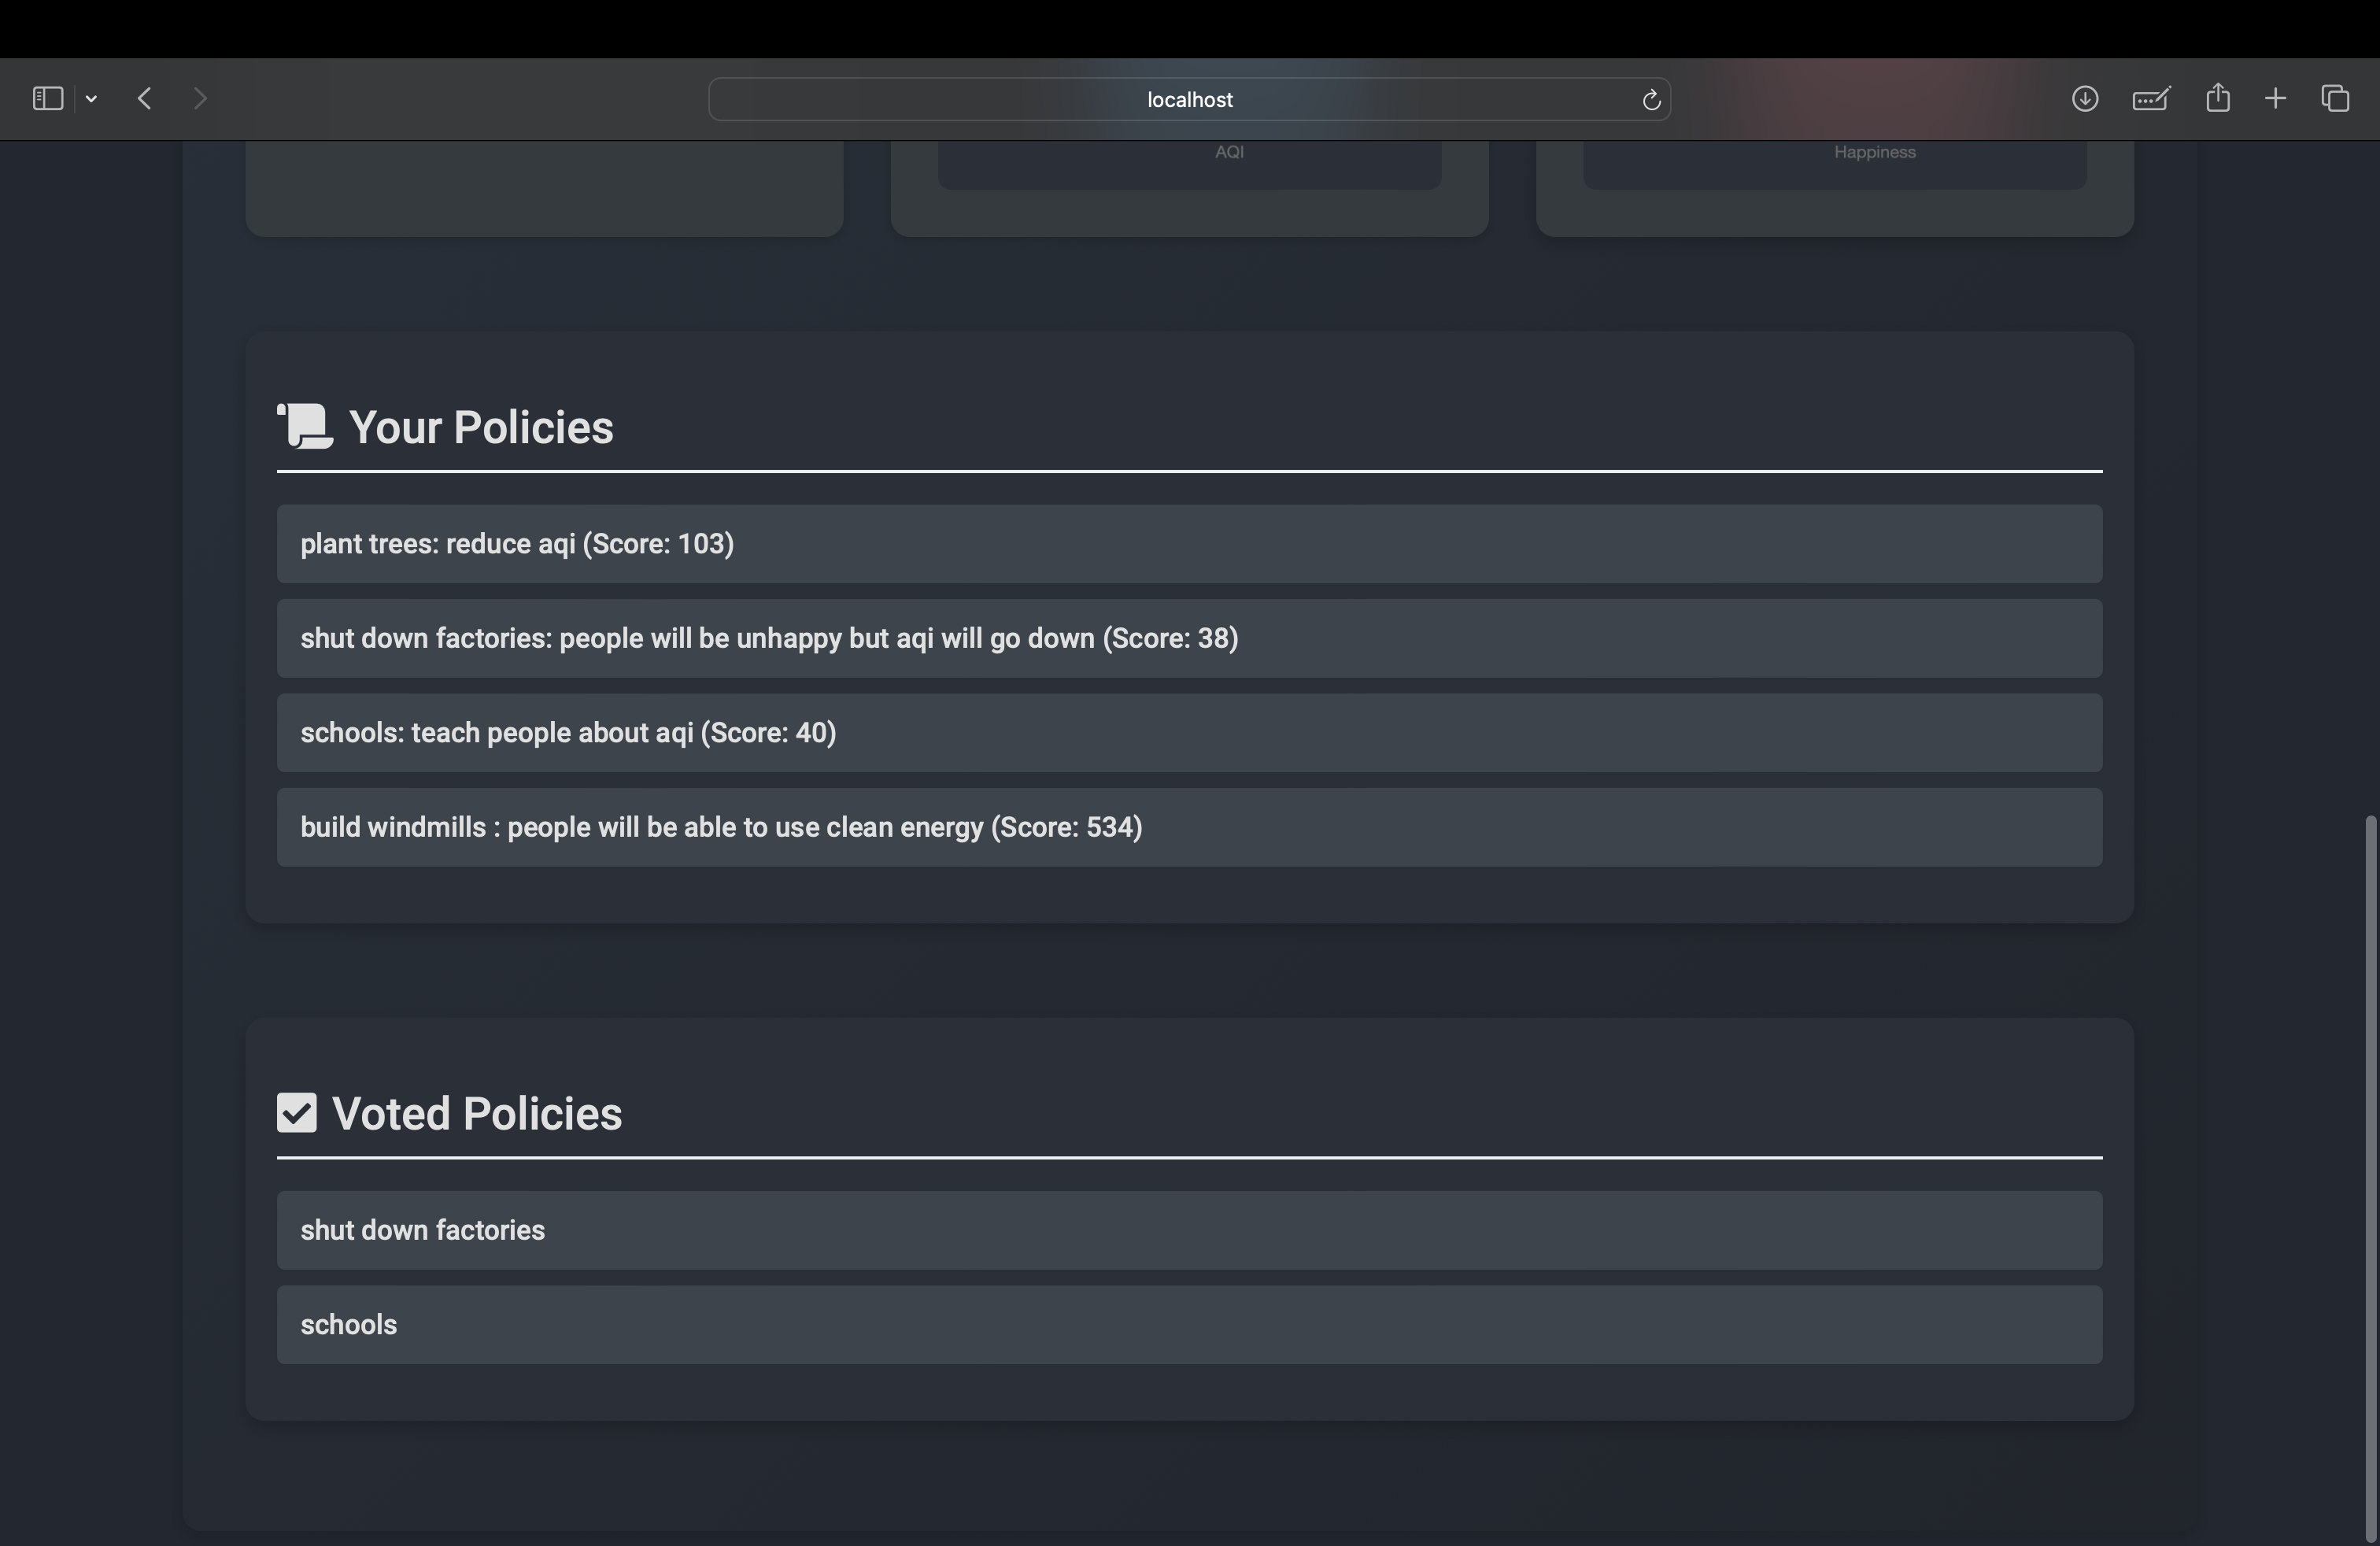Reload the localhost page
This screenshot has height=1546, width=2380.
1651,99
